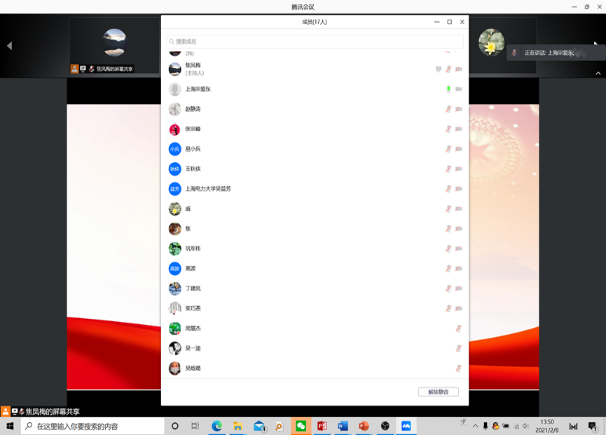Click the 焦凤梅的屏幕共享 label at bottom left
The height and width of the screenshot is (435, 606).
click(53, 412)
